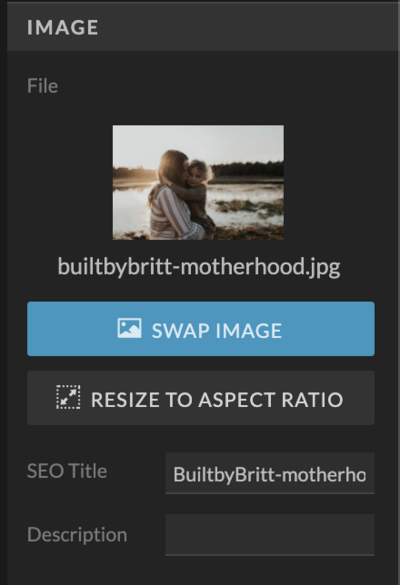Focus the SEO Title text field
This screenshot has width=400, height=585.
tap(270, 473)
